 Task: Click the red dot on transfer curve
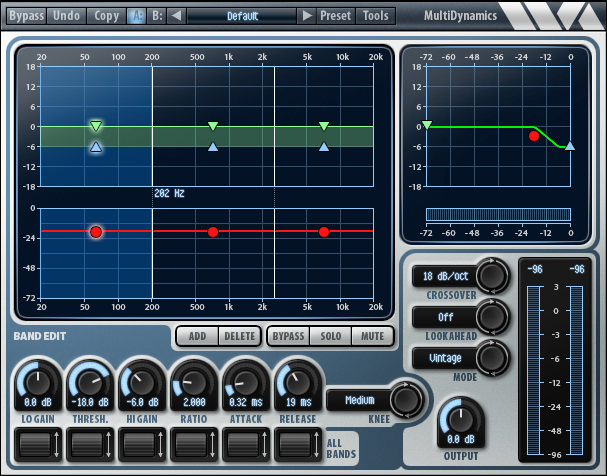point(534,136)
